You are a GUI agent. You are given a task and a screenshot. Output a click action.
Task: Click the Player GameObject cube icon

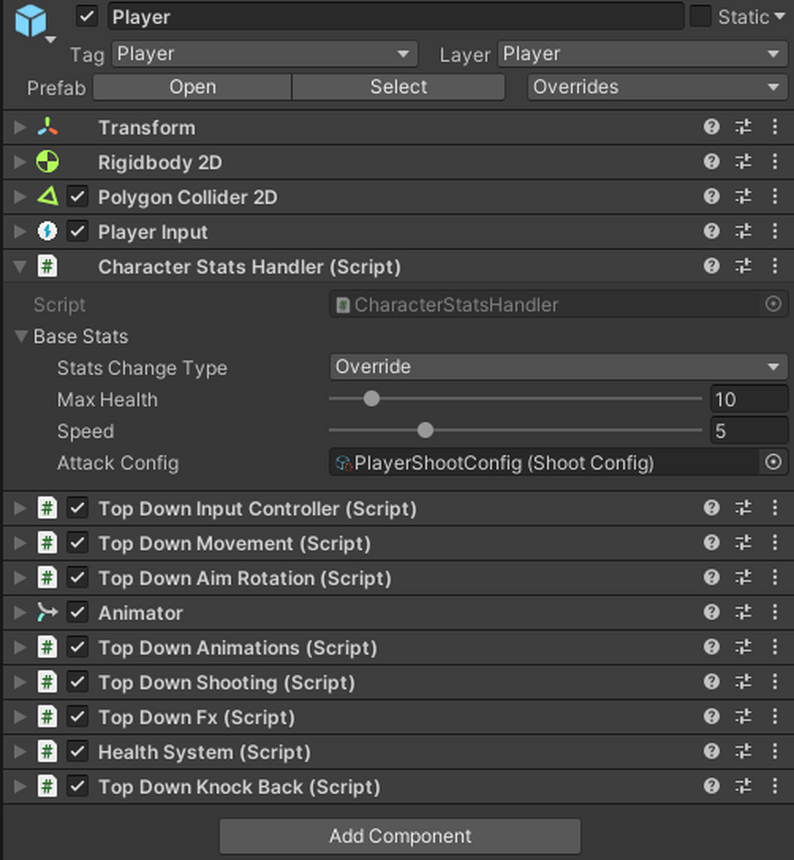(x=31, y=20)
